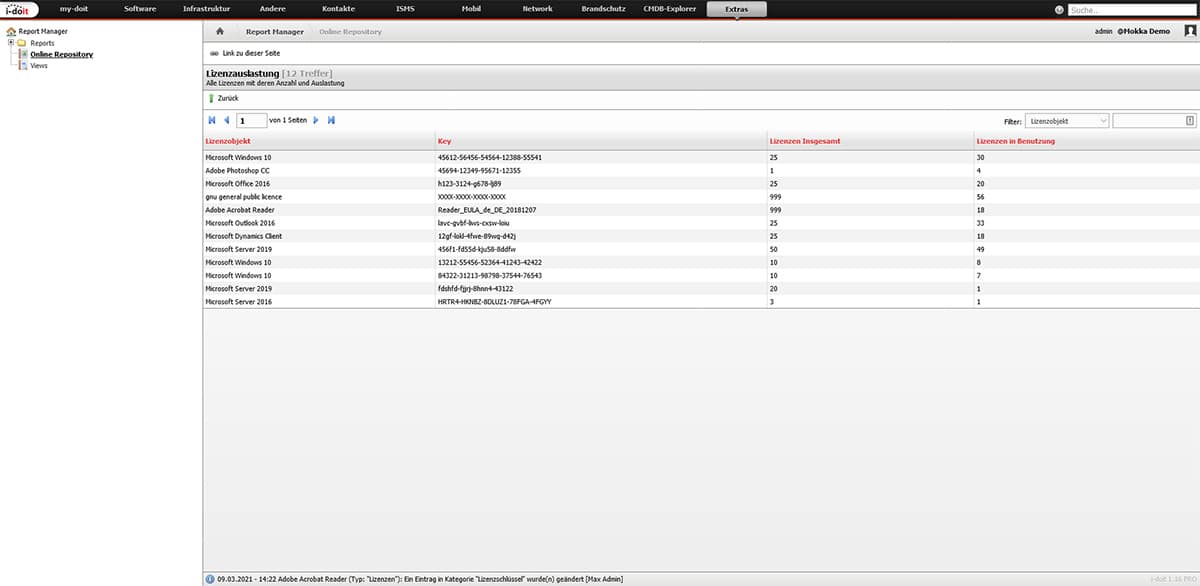Go to the first results page
The width and height of the screenshot is (1200, 586).
coord(212,121)
